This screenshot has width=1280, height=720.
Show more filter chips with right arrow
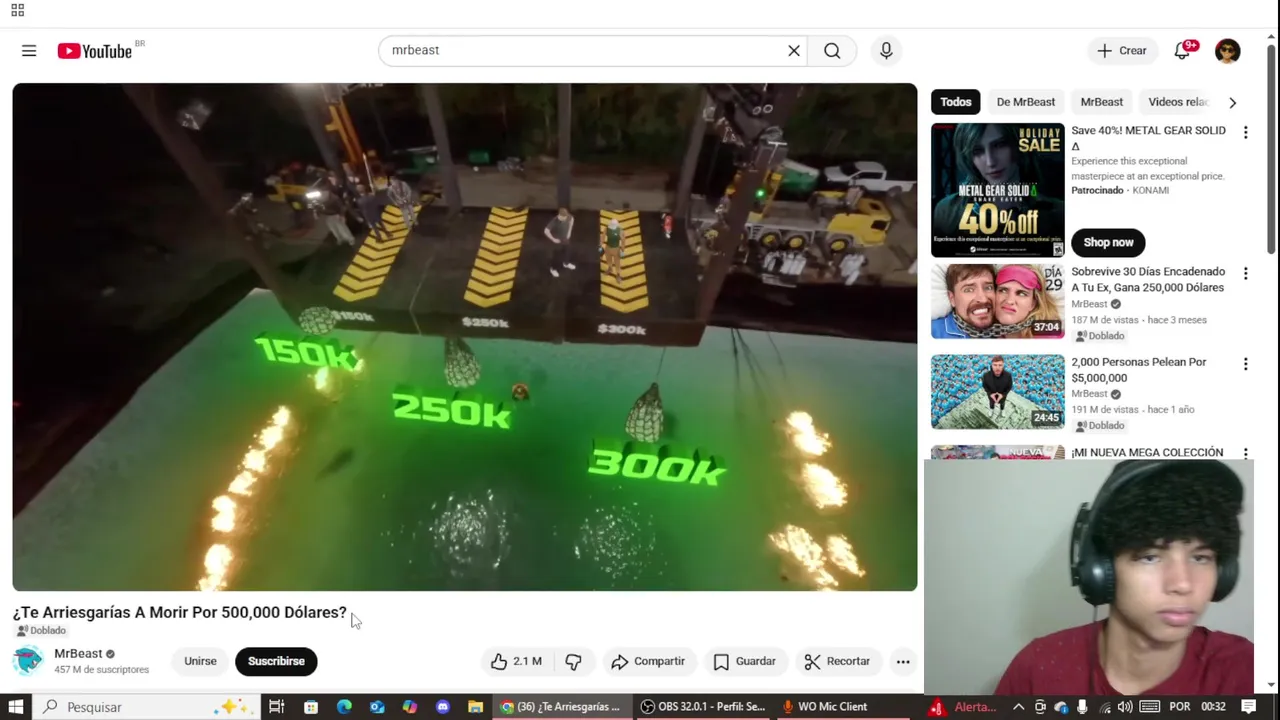point(1232,102)
